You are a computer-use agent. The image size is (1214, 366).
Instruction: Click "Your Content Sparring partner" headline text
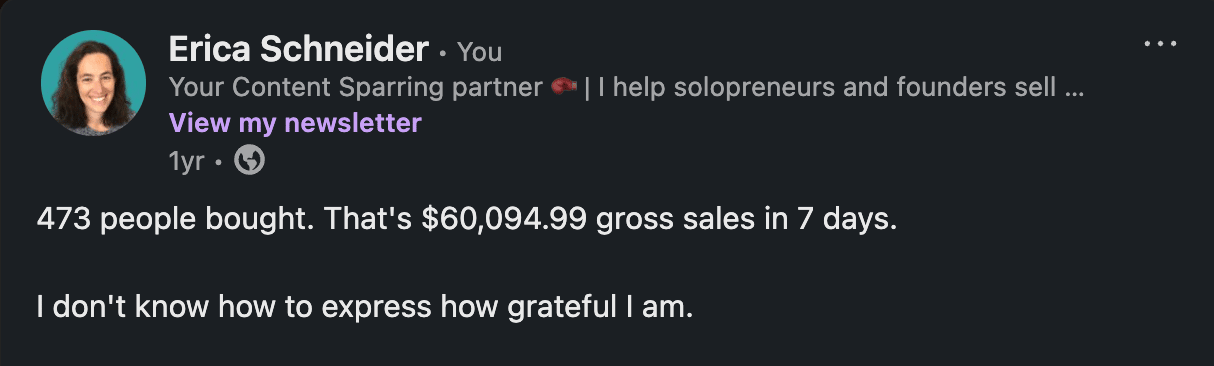point(356,88)
